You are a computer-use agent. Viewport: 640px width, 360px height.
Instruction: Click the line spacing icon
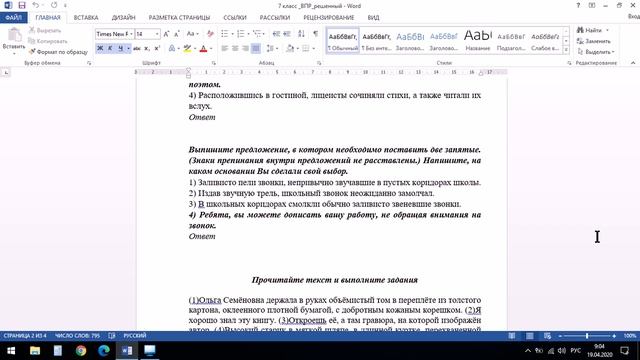pyautogui.click(x=270, y=49)
